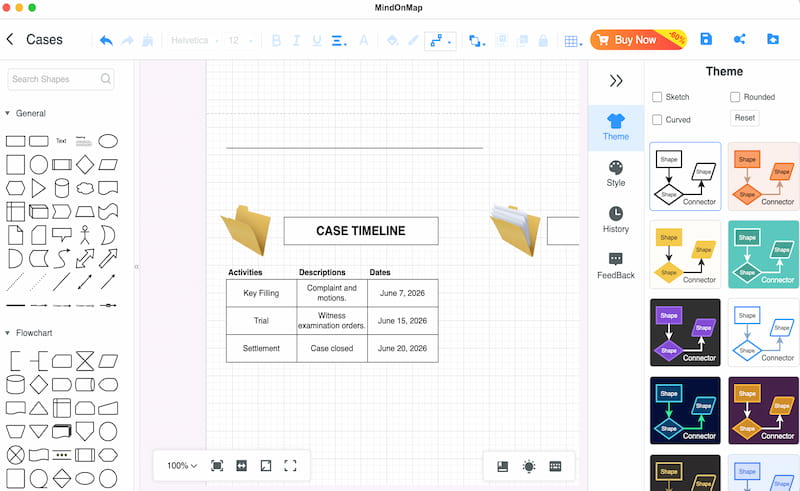Image resolution: width=800 pixels, height=491 pixels.
Task: Click the 'June 7, 2026' table cell
Action: click(x=403, y=293)
